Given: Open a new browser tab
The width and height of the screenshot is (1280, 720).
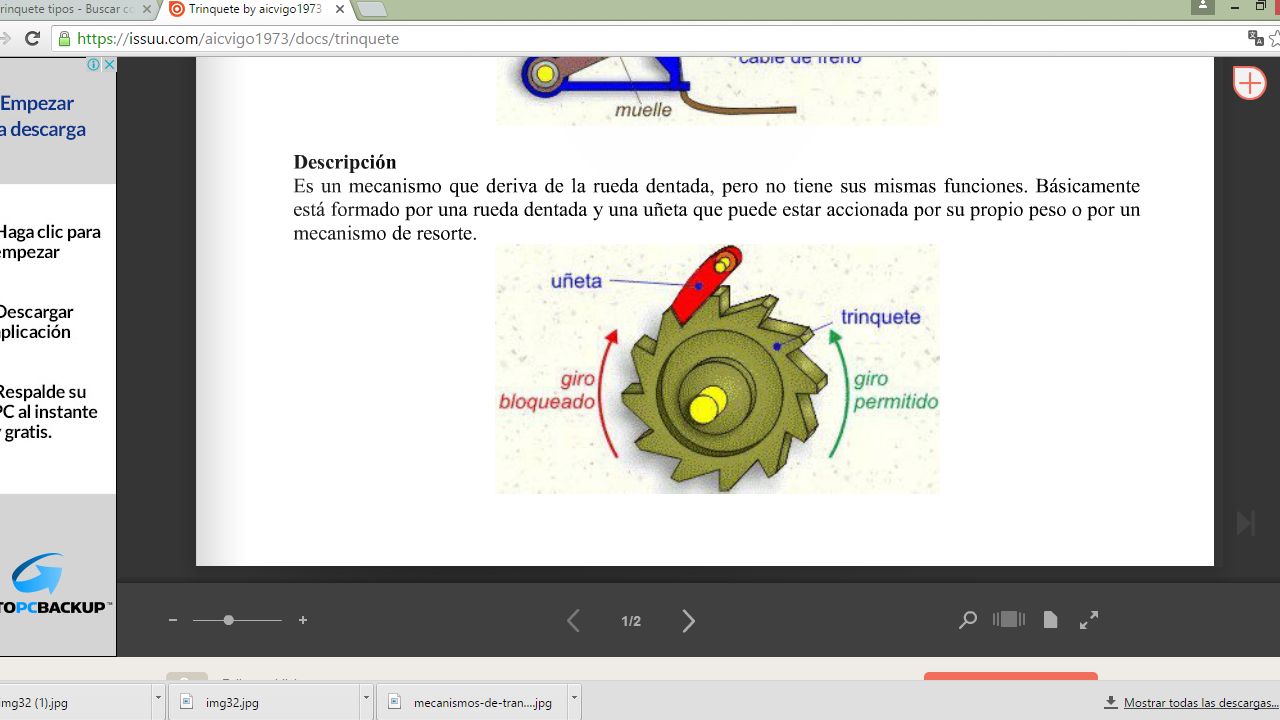Looking at the screenshot, I should (x=371, y=9).
